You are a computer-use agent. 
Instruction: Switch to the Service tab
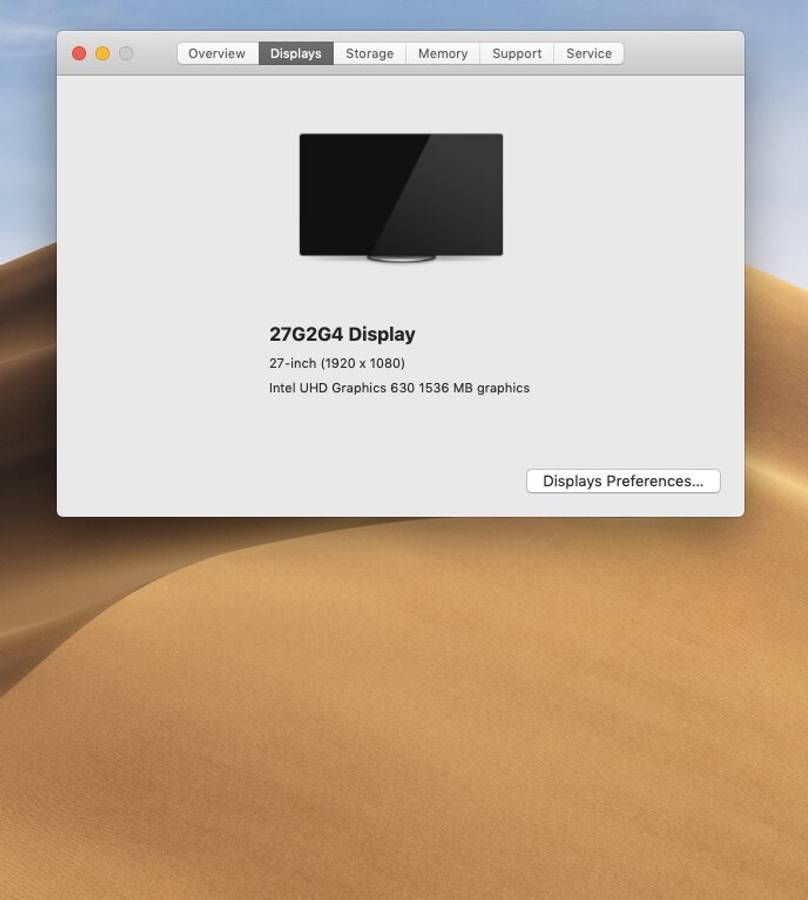589,53
